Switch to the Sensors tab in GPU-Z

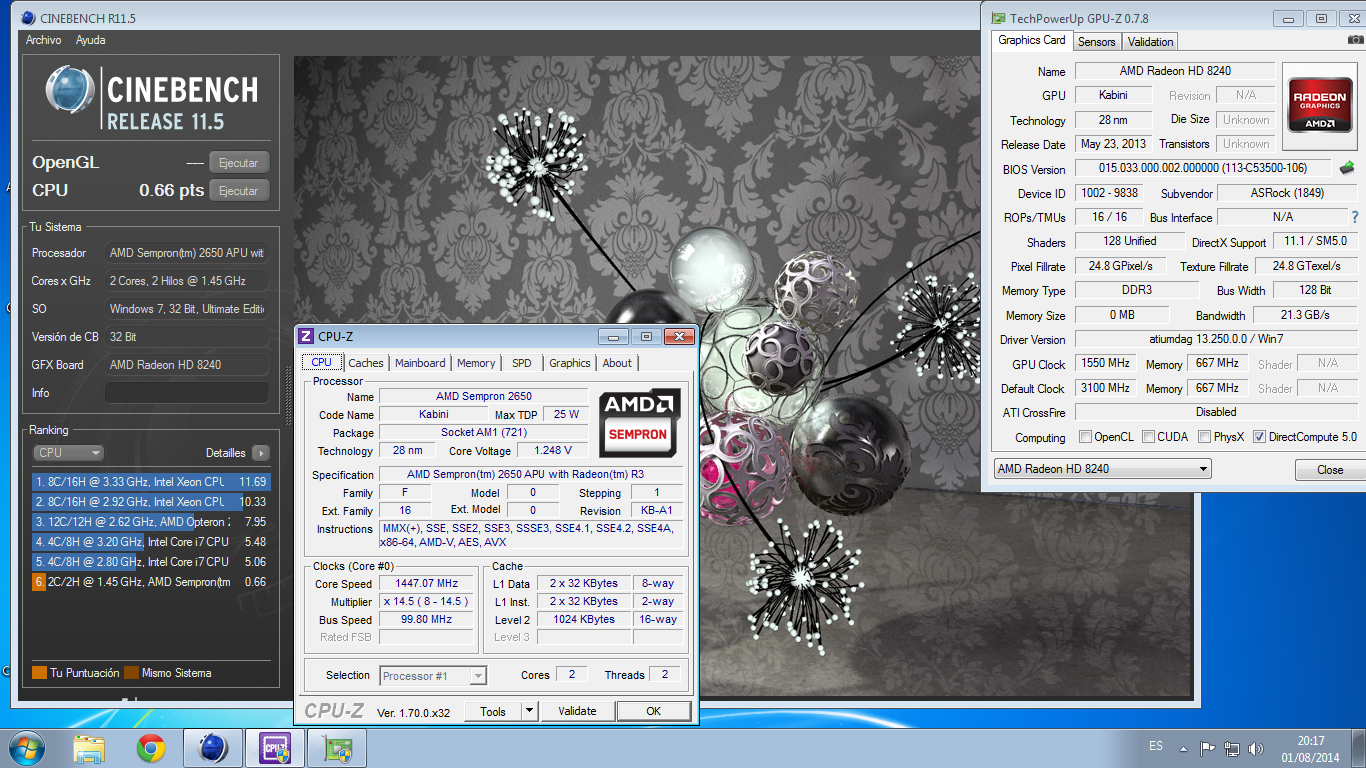click(1097, 42)
